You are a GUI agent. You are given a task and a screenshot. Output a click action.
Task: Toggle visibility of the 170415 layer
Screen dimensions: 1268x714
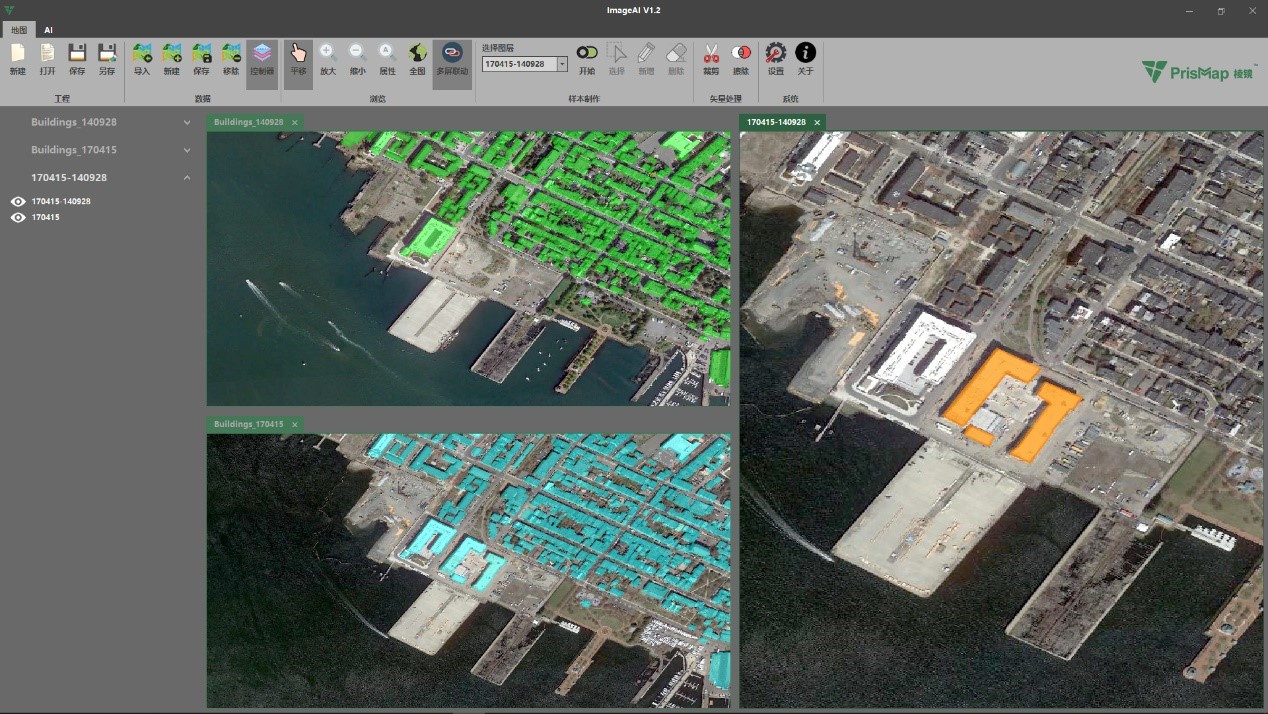point(18,217)
